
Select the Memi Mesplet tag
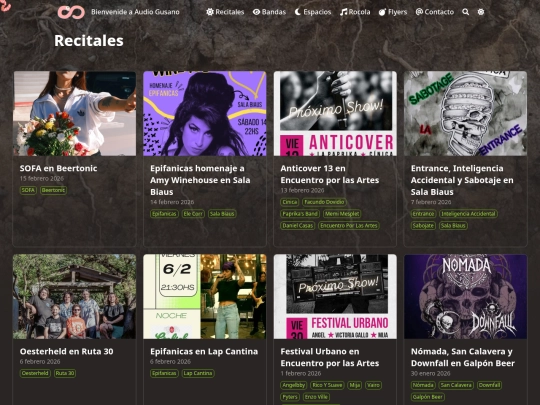click(x=342, y=214)
